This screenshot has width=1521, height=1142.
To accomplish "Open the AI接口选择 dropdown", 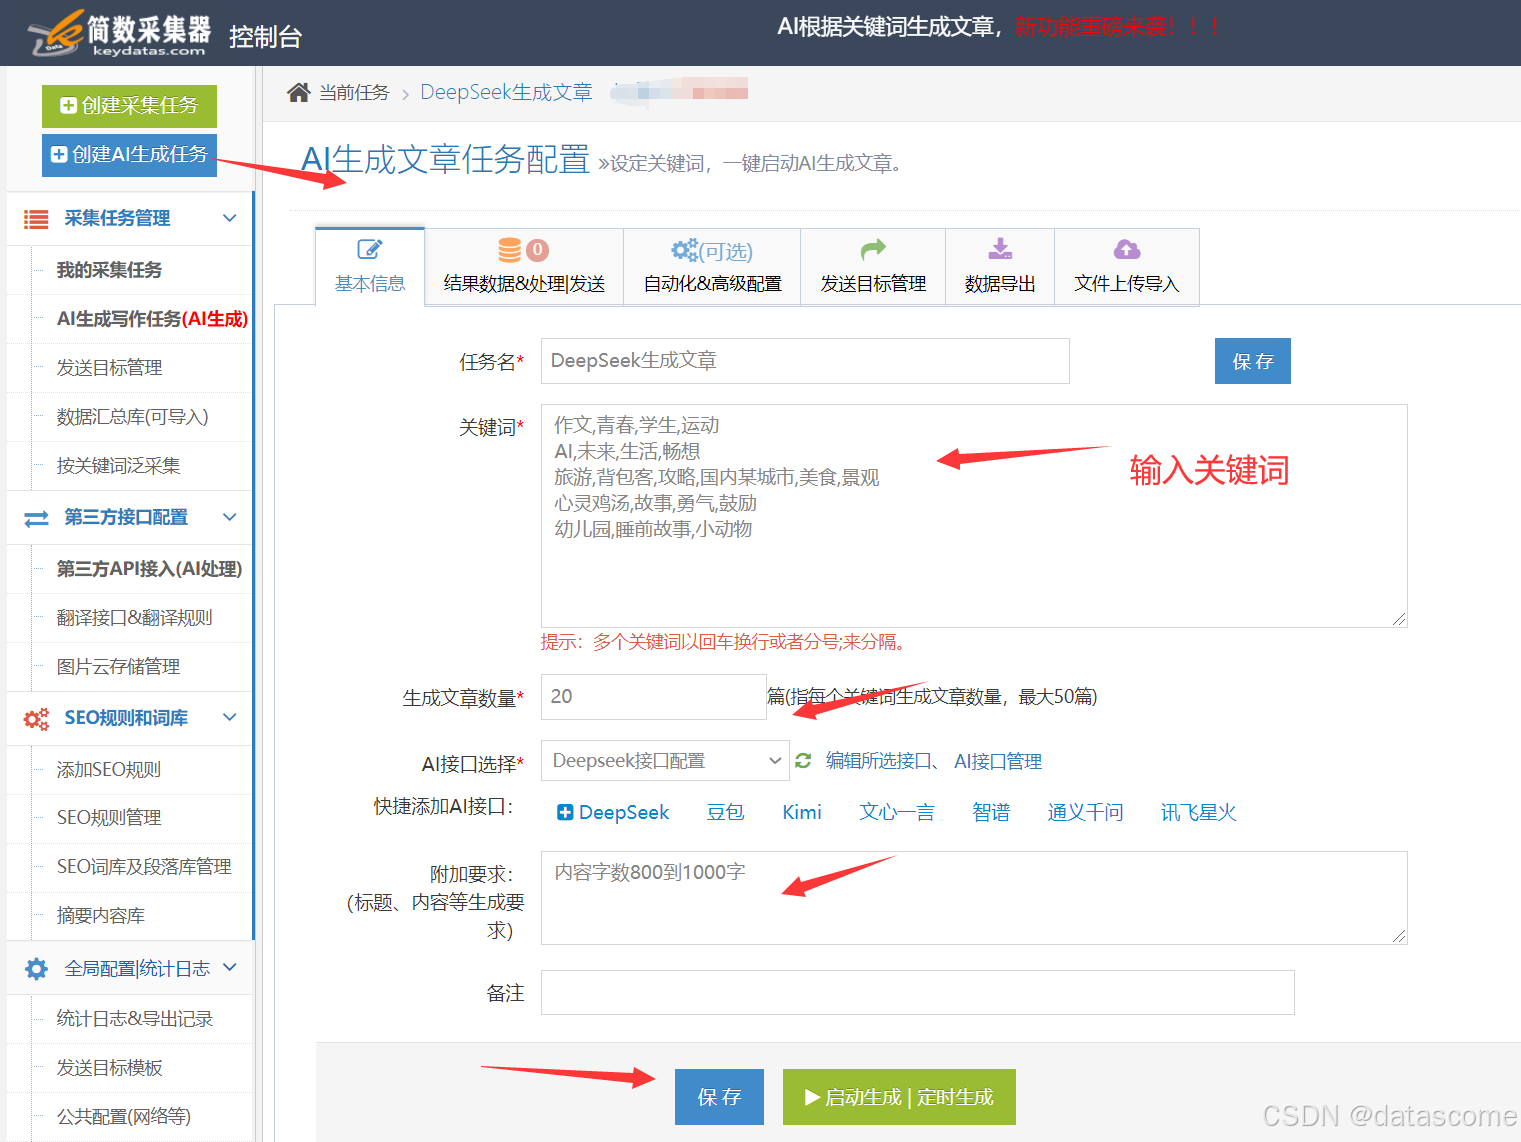I will pyautogui.click(x=665, y=761).
